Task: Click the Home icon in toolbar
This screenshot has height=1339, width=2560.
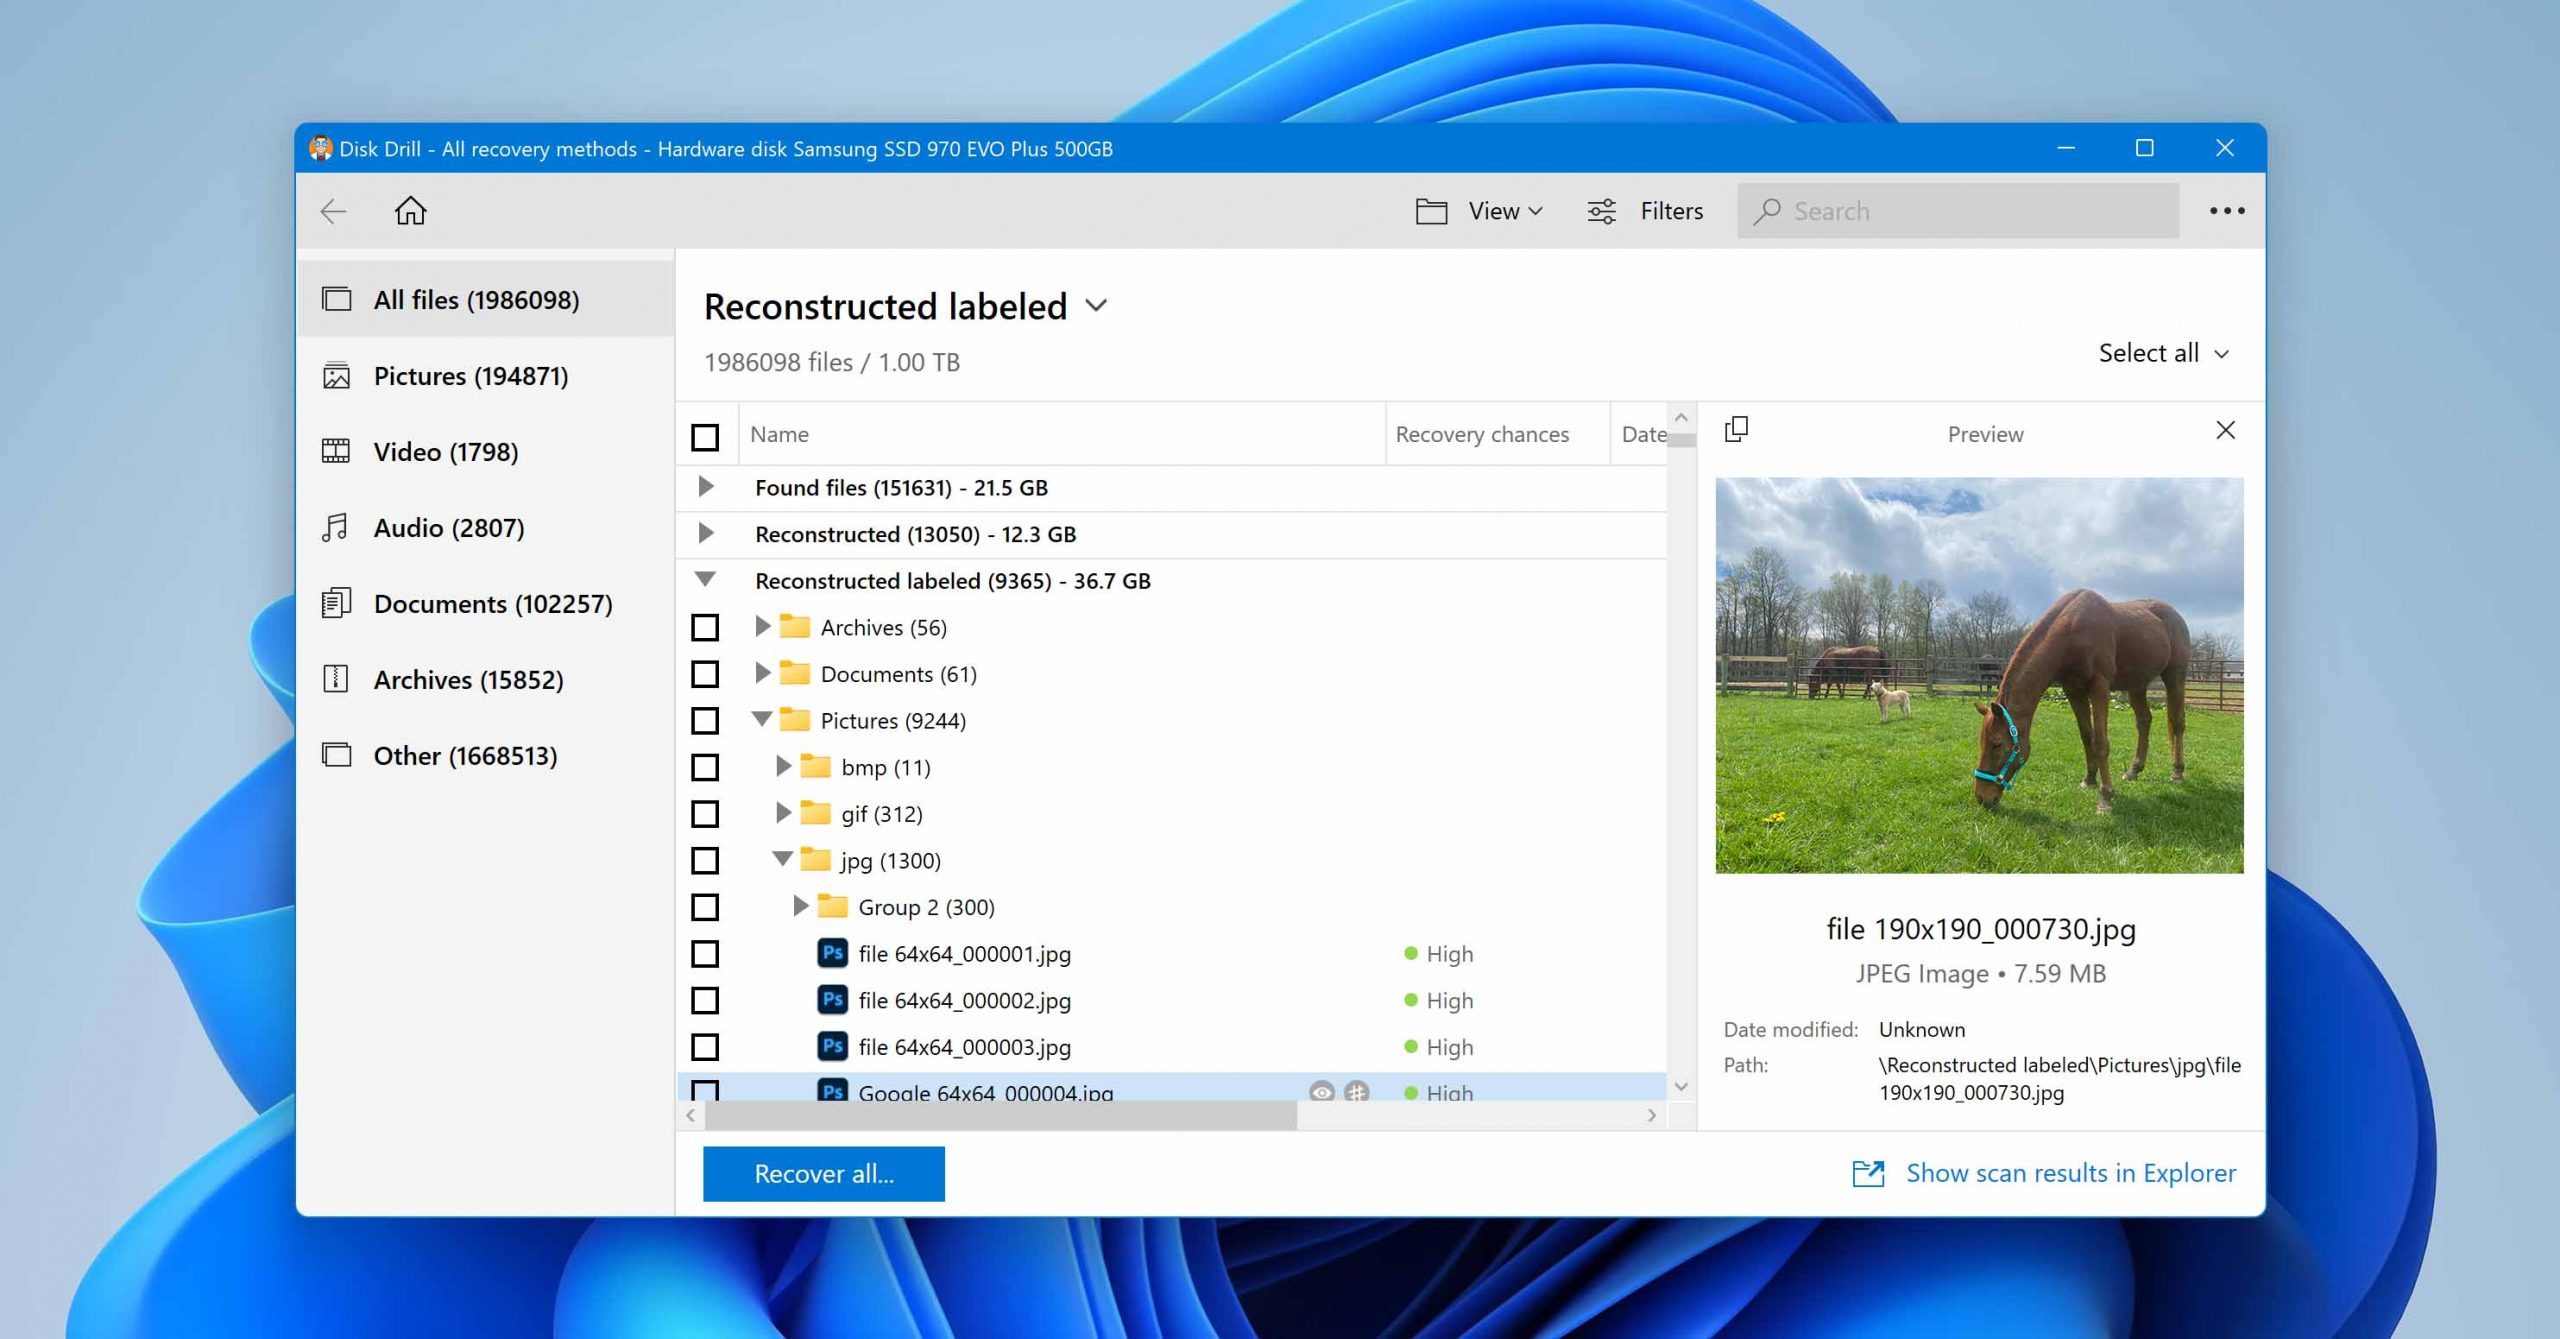Action: [410, 211]
